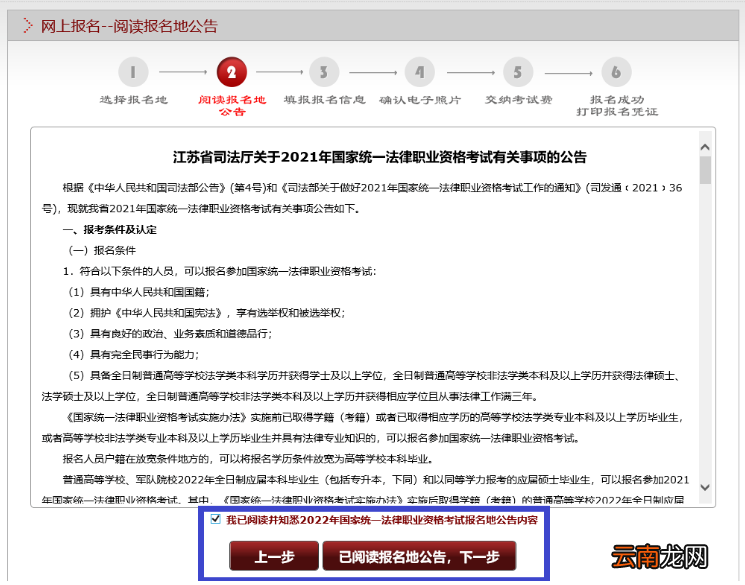The height and width of the screenshot is (585, 745).
Task: Click the line (3) 具有良好的政治、业务素质
Action: [x=170, y=334]
